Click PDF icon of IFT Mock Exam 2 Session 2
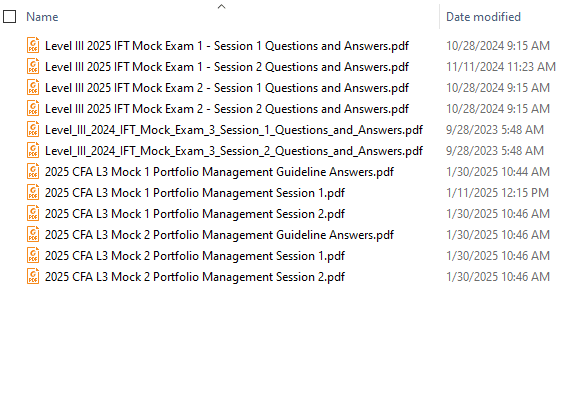This screenshot has height=396, width=579. (33, 109)
